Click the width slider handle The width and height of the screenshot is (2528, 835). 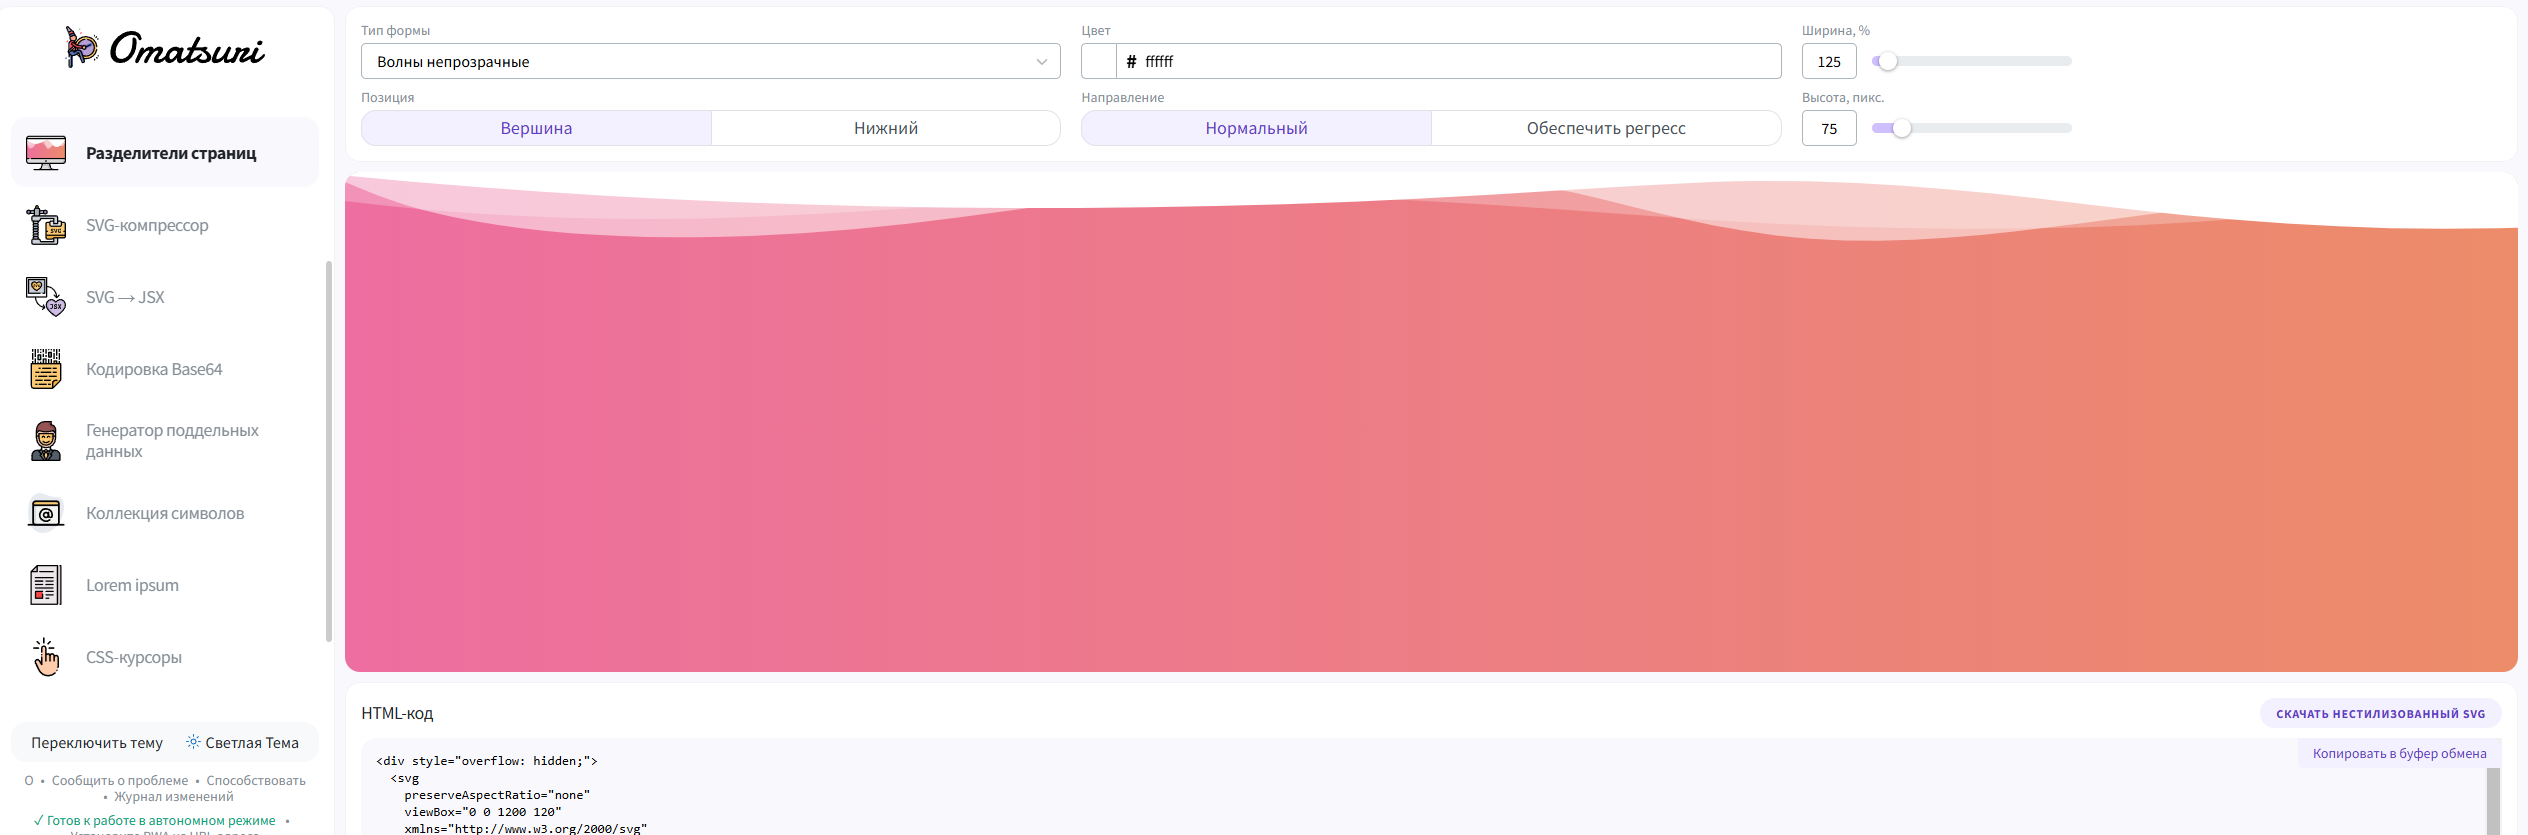click(x=1887, y=61)
